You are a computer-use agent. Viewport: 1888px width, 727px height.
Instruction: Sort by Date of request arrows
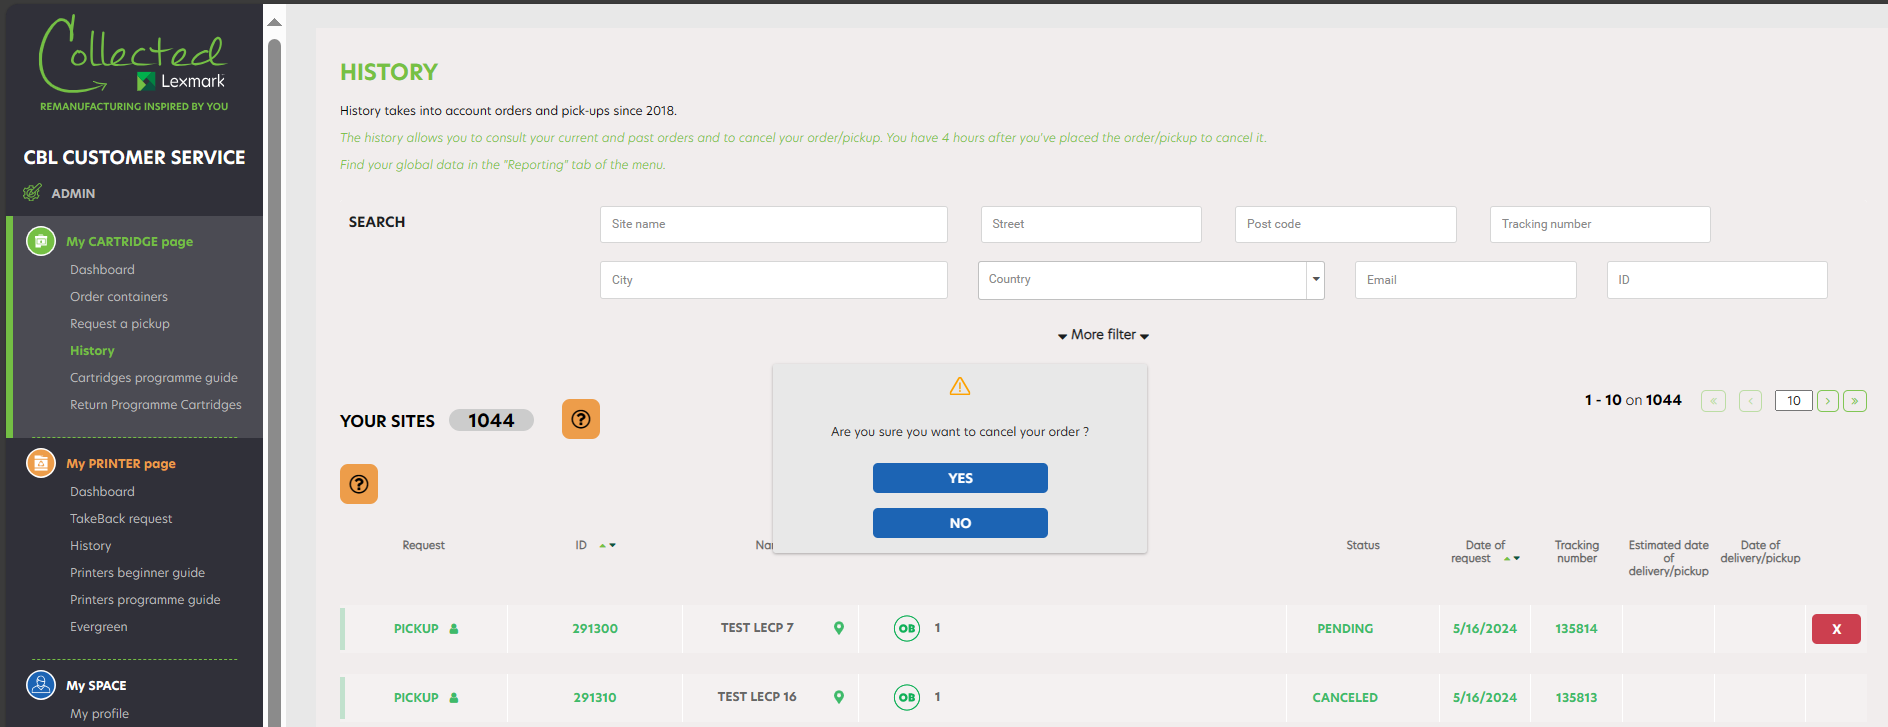point(1512,558)
